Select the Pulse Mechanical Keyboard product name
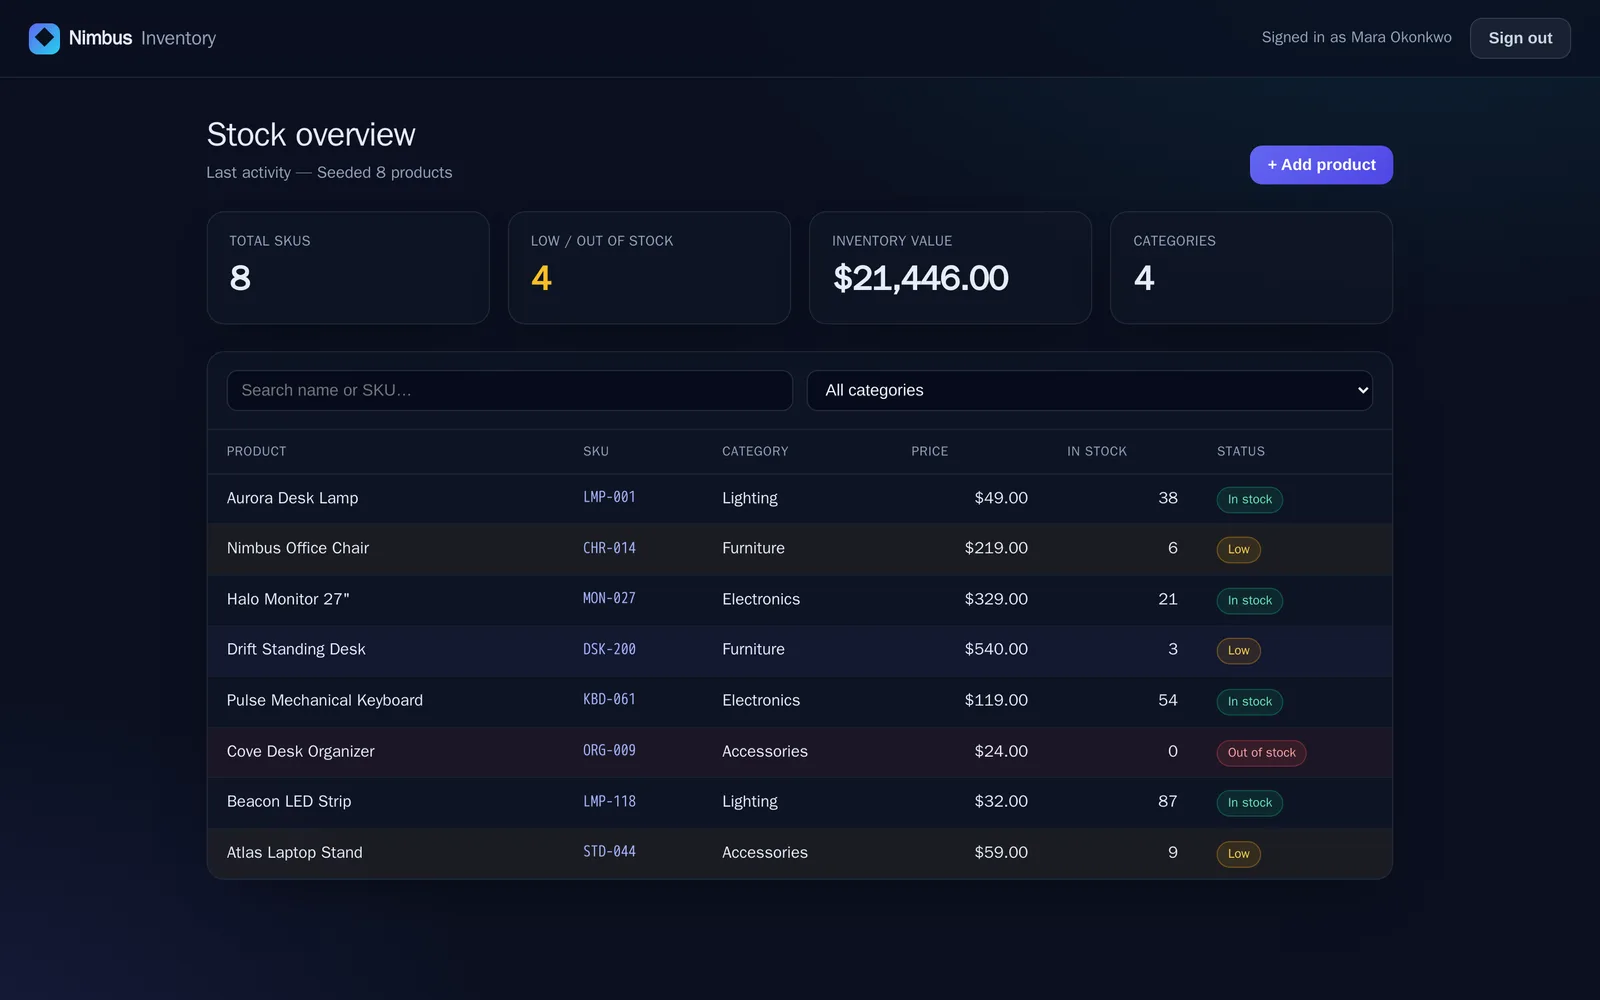 [x=325, y=700]
